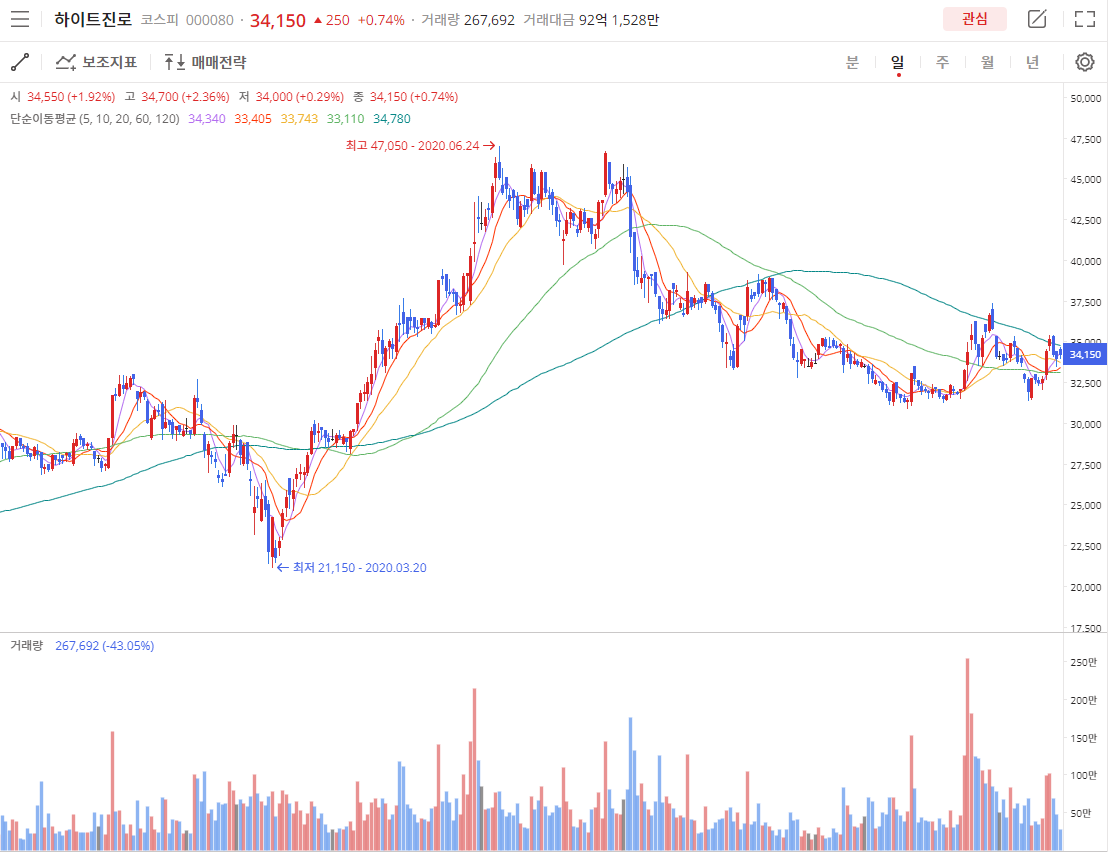The height and width of the screenshot is (852, 1108).
Task: Click open price 34,550 (+1.92%)
Action: point(71,97)
